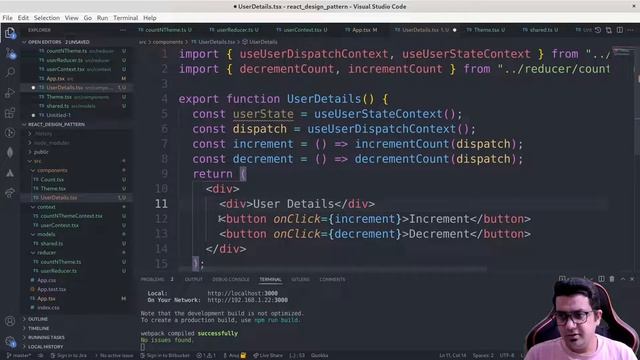This screenshot has width=640, height=360.
Task: Open the View menu
Action: [71, 18]
